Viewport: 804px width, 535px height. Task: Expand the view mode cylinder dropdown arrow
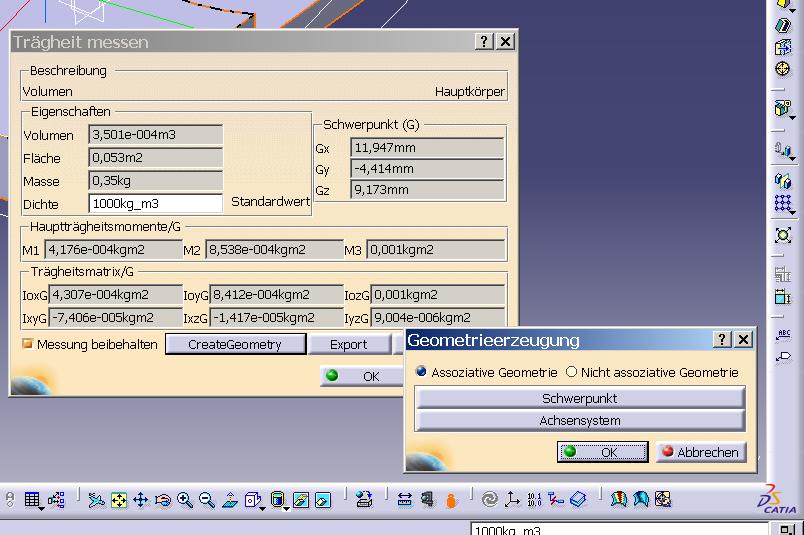pos(287,508)
